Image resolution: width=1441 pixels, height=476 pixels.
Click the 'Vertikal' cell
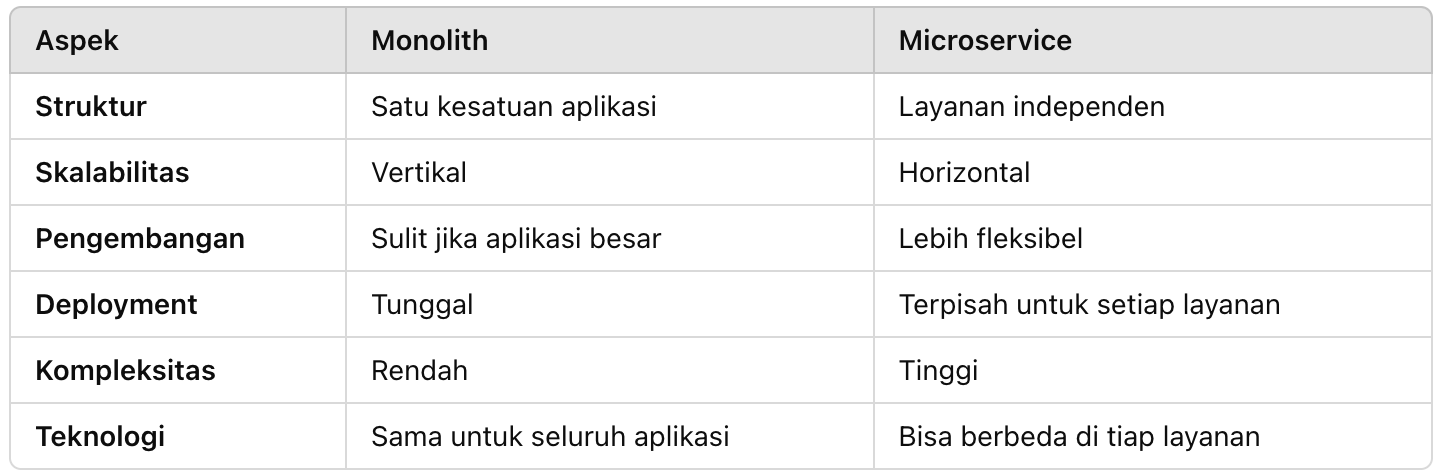(x=418, y=172)
